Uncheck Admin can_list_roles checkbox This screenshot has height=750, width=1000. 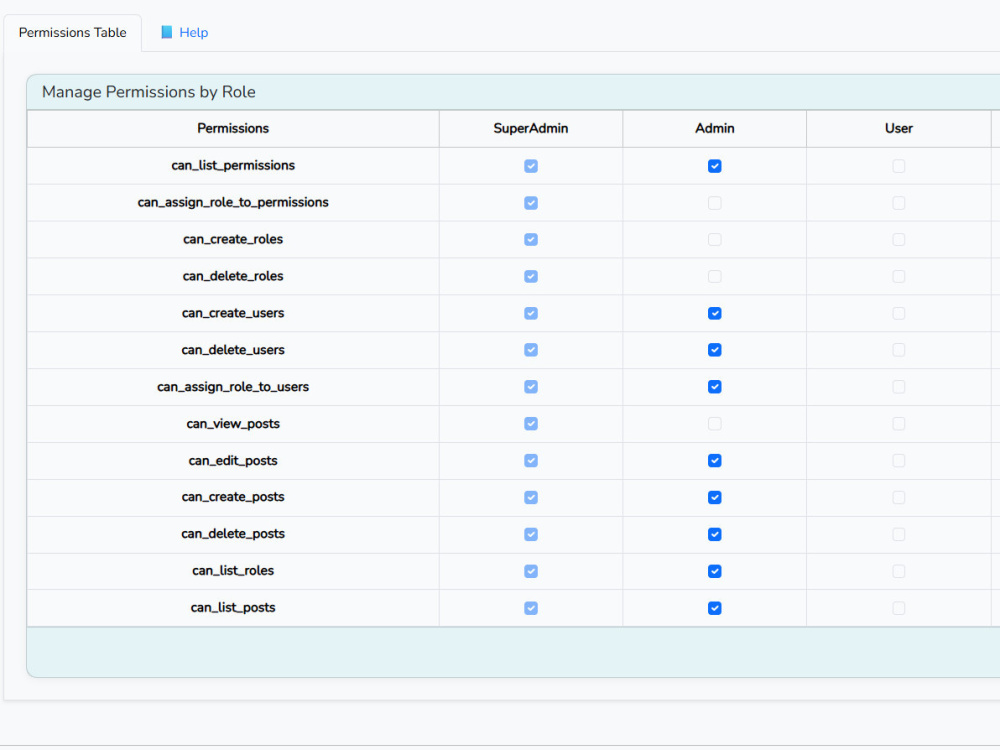(x=714, y=571)
